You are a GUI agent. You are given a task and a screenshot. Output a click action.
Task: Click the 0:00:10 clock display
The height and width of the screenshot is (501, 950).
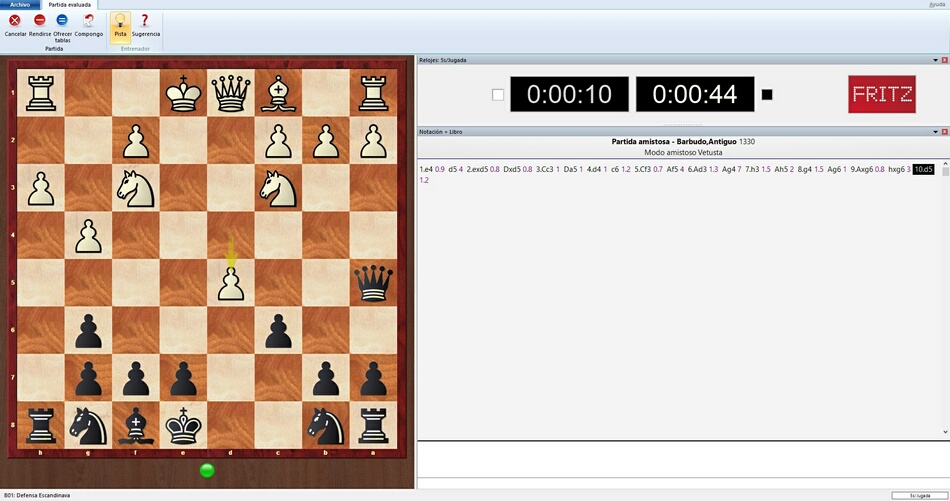(570, 94)
